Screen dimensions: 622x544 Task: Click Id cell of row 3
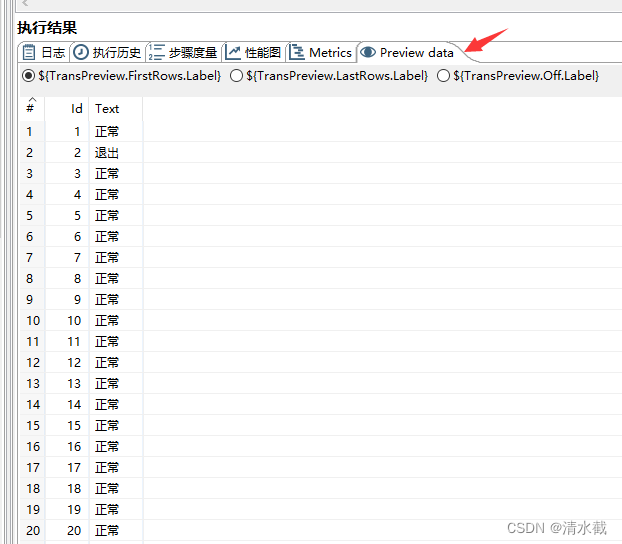click(67, 173)
